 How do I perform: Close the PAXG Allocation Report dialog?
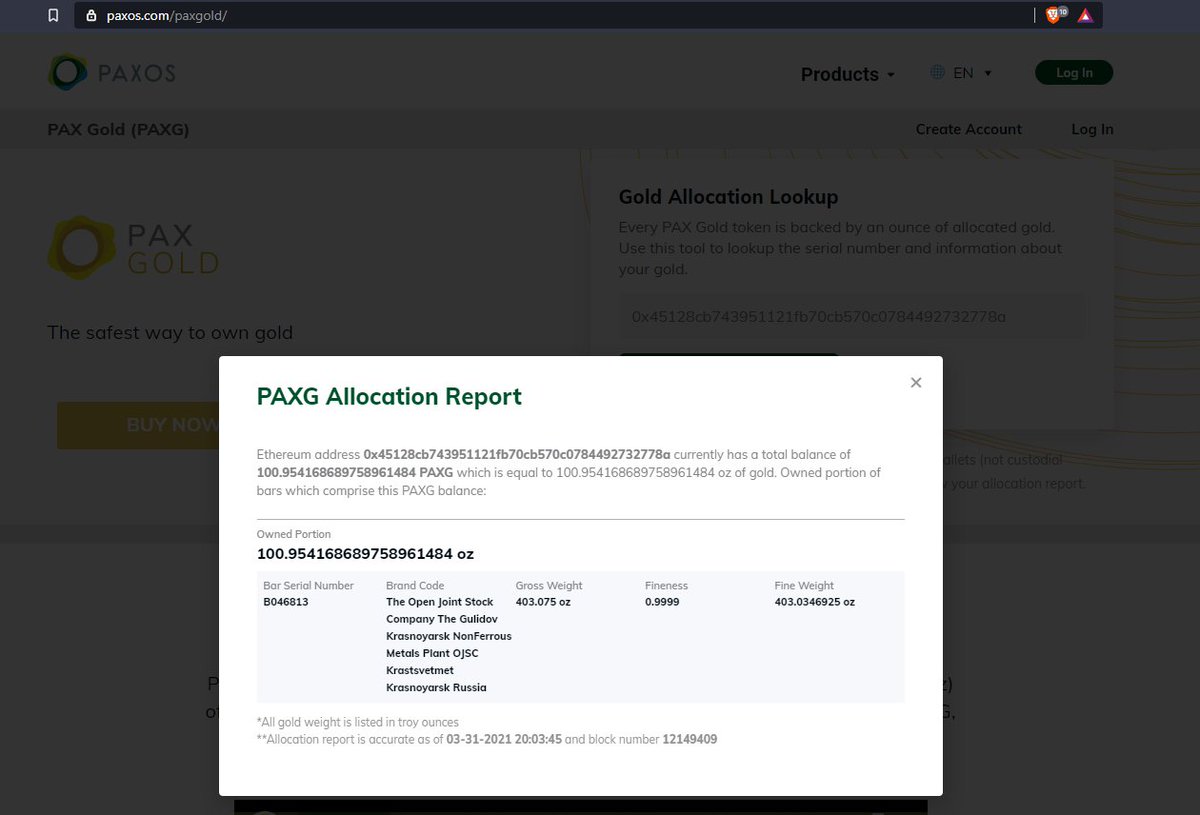[x=916, y=382]
